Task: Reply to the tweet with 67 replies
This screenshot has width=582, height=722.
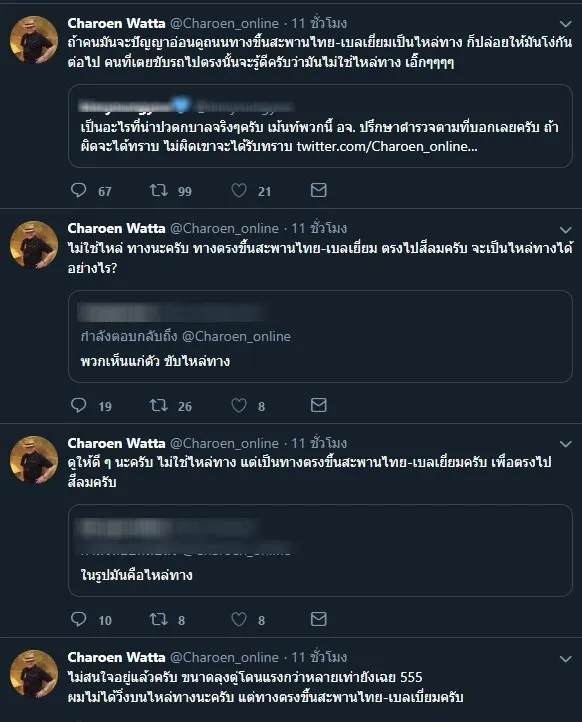Action: click(79, 190)
